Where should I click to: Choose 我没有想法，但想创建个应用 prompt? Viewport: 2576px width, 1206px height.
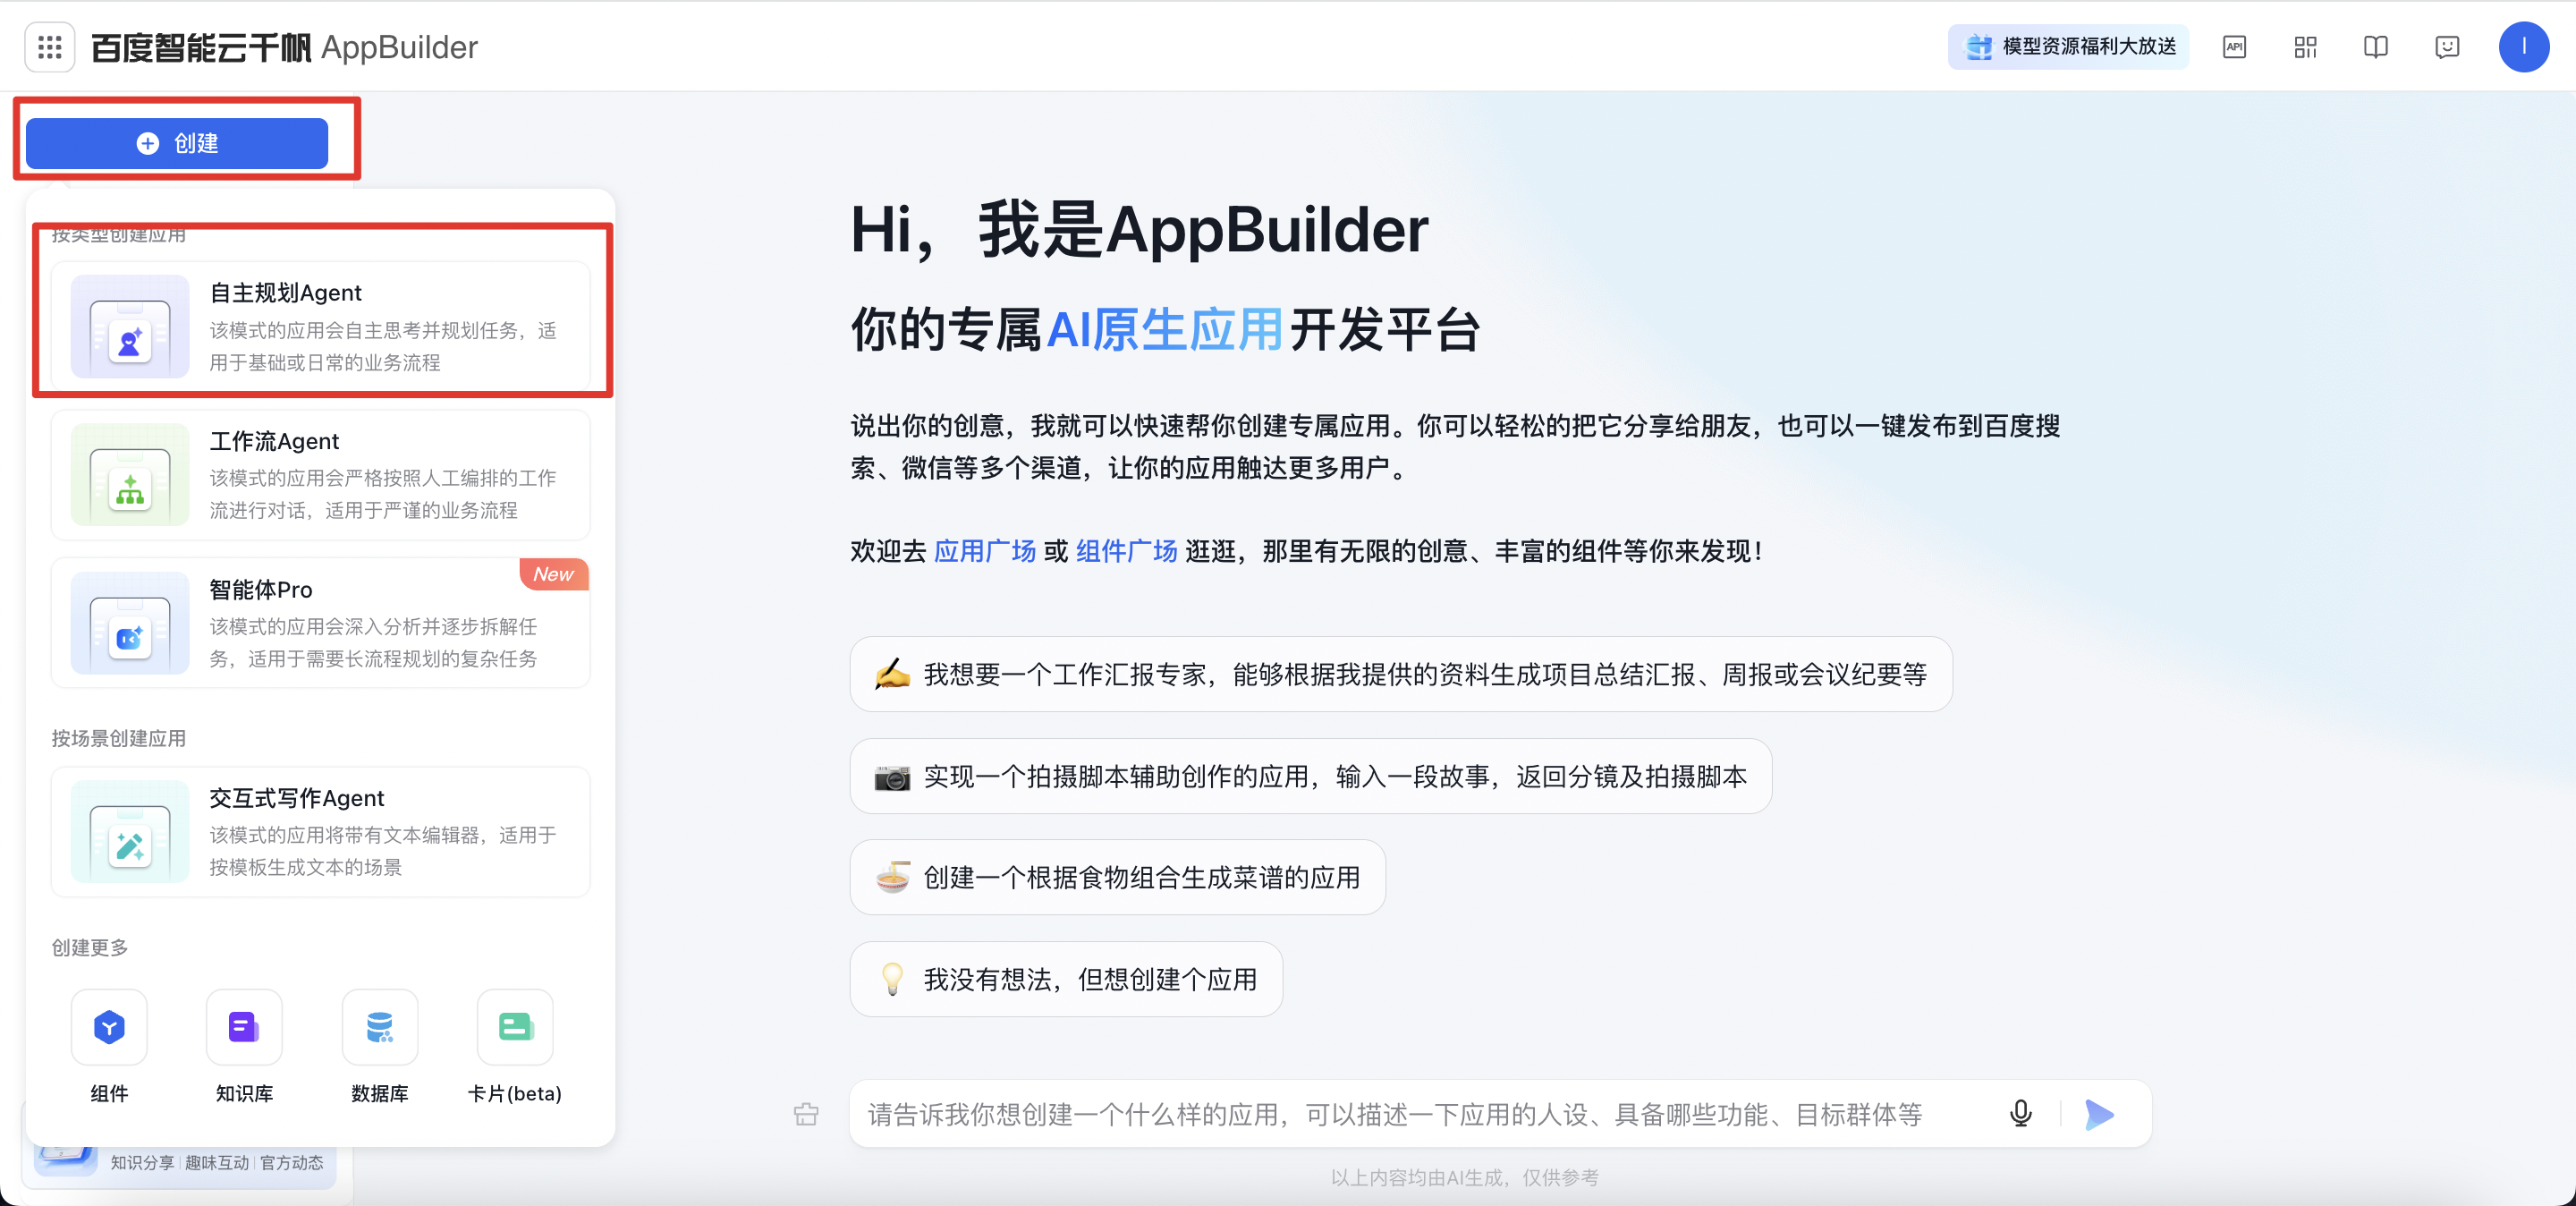(x=1066, y=979)
